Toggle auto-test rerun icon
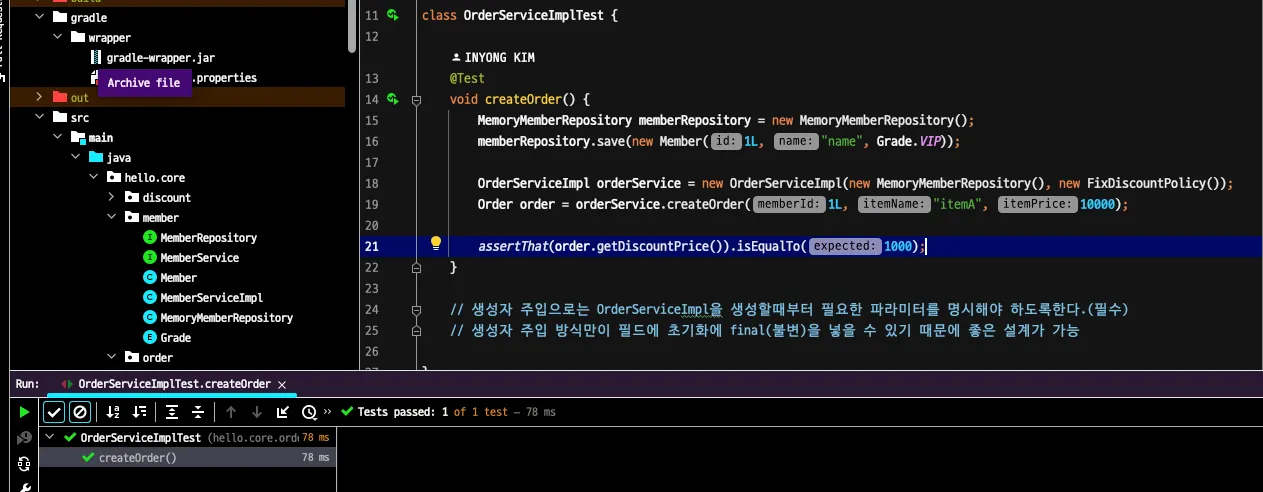This screenshot has width=1263, height=492. click(24, 464)
